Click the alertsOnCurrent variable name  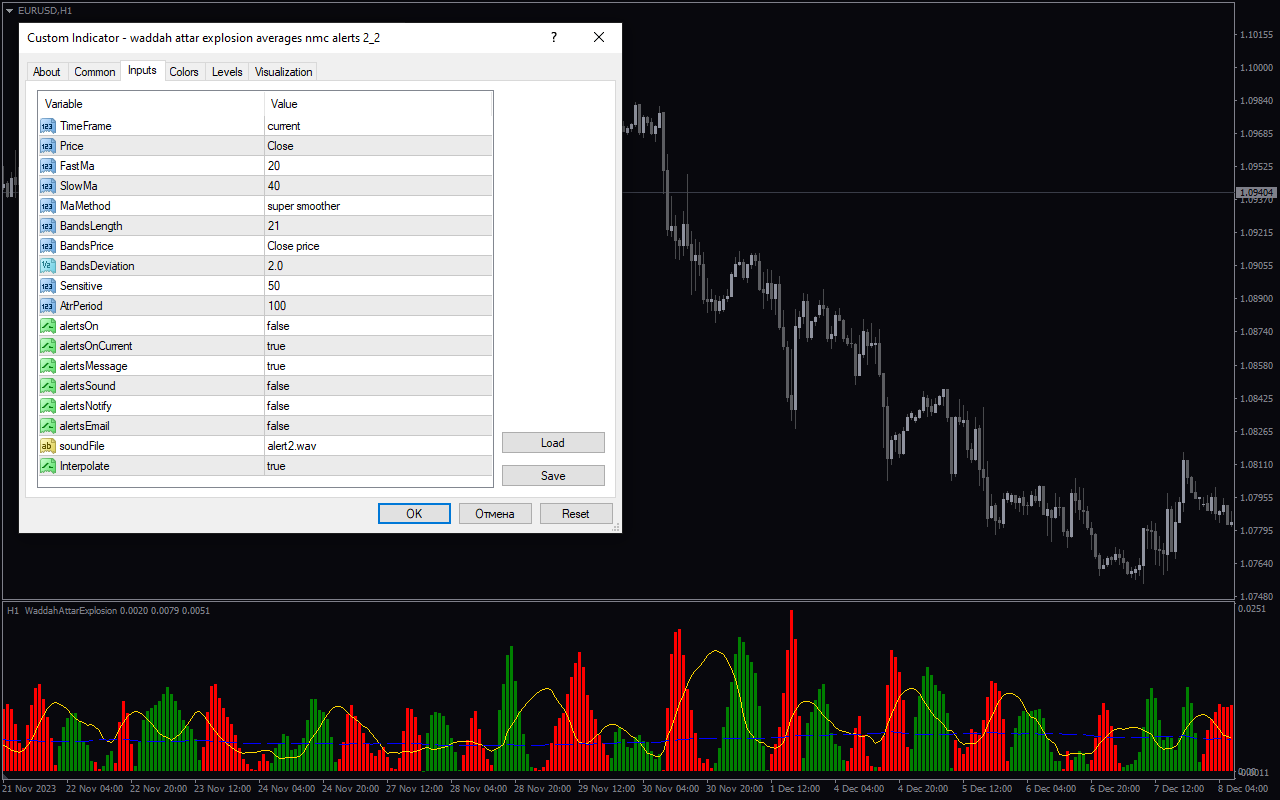point(96,346)
